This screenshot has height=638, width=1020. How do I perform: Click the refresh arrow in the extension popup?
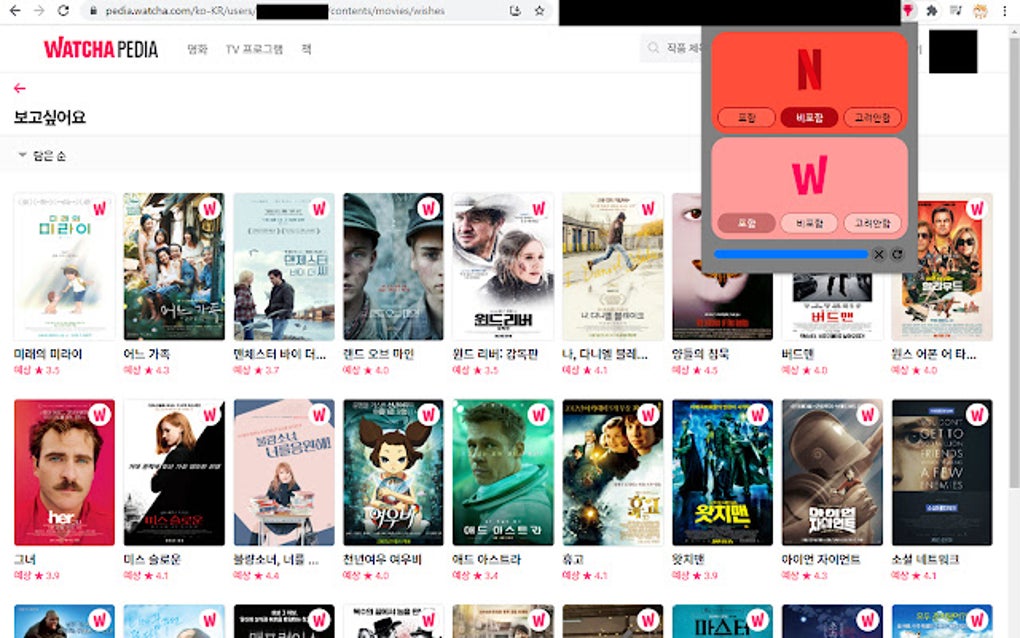pyautogui.click(x=896, y=254)
